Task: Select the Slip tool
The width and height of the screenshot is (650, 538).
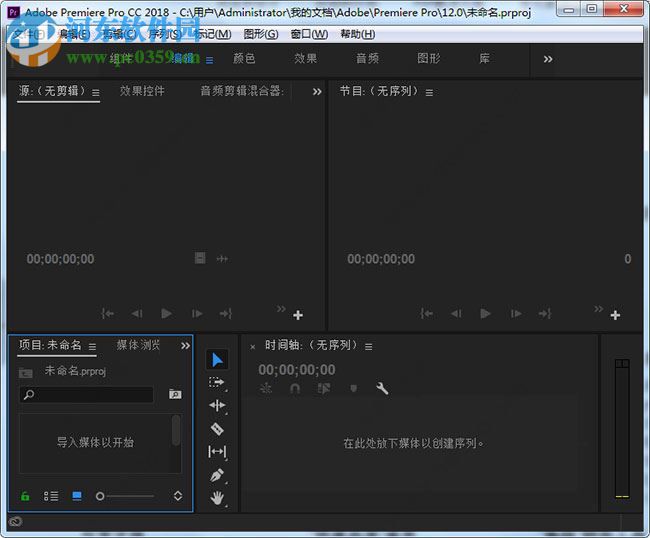Action: click(217, 451)
